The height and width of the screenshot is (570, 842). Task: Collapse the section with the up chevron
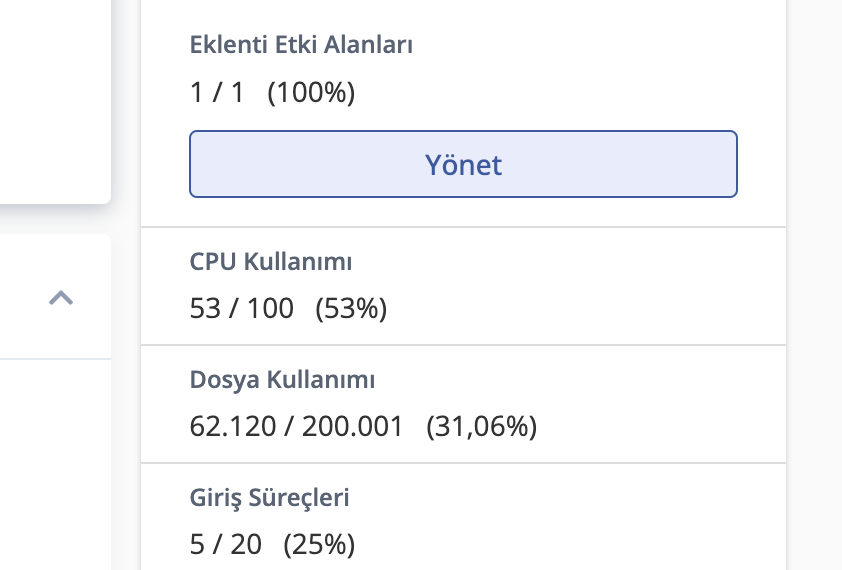tap(61, 297)
